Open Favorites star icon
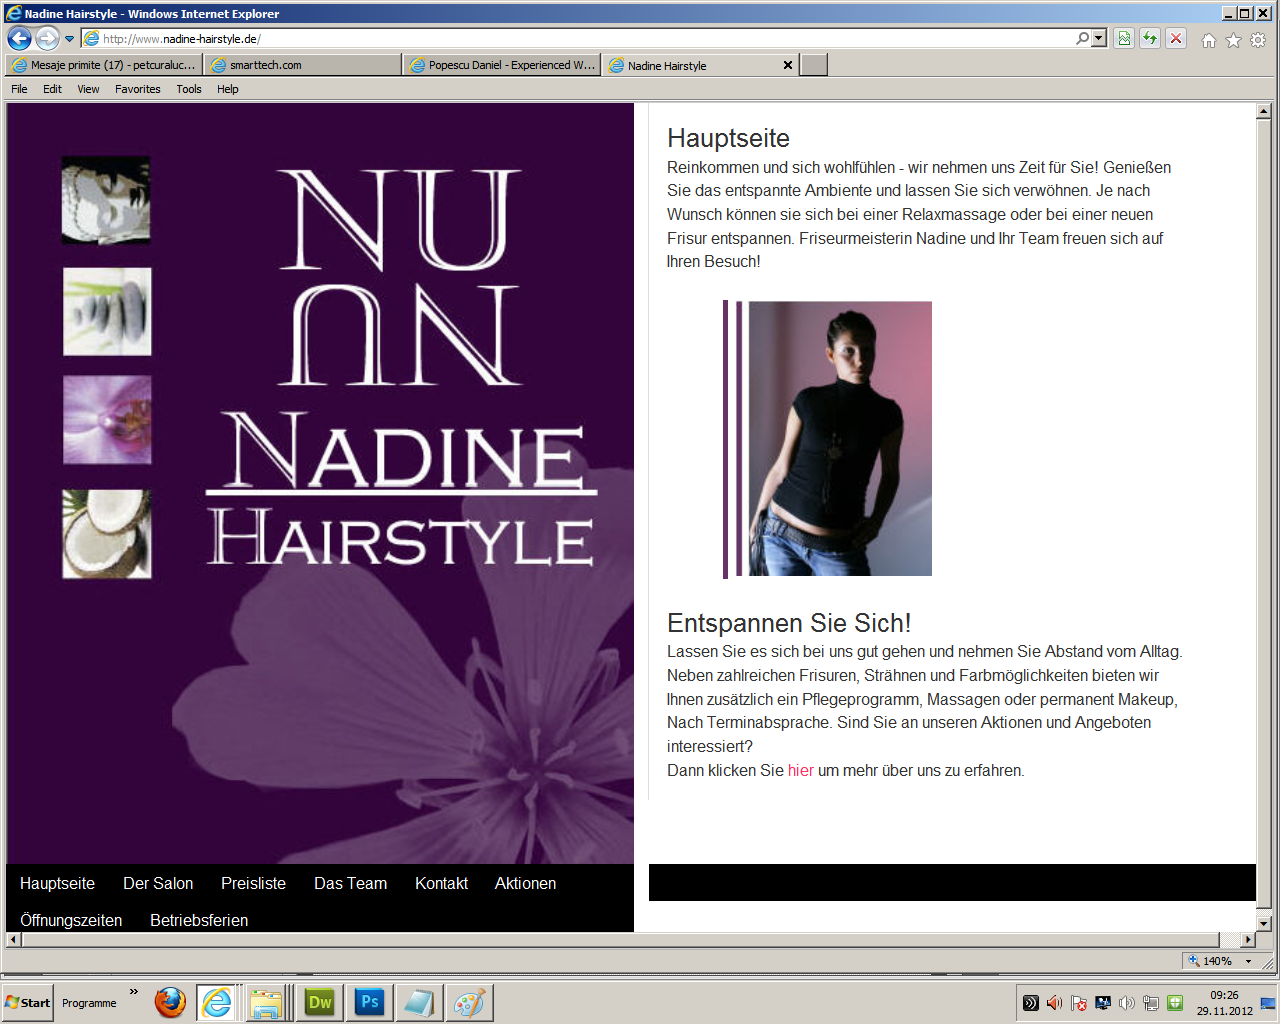Viewport: 1280px width, 1024px height. point(1233,40)
